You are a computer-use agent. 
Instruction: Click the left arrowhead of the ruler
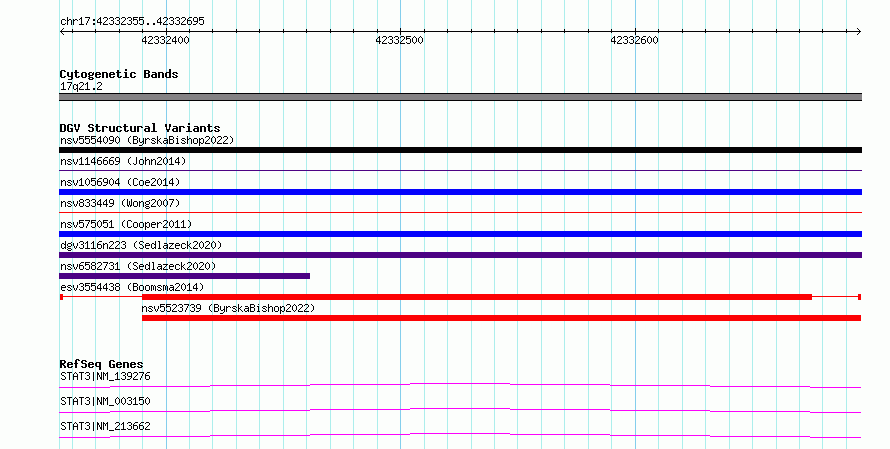click(x=62, y=32)
